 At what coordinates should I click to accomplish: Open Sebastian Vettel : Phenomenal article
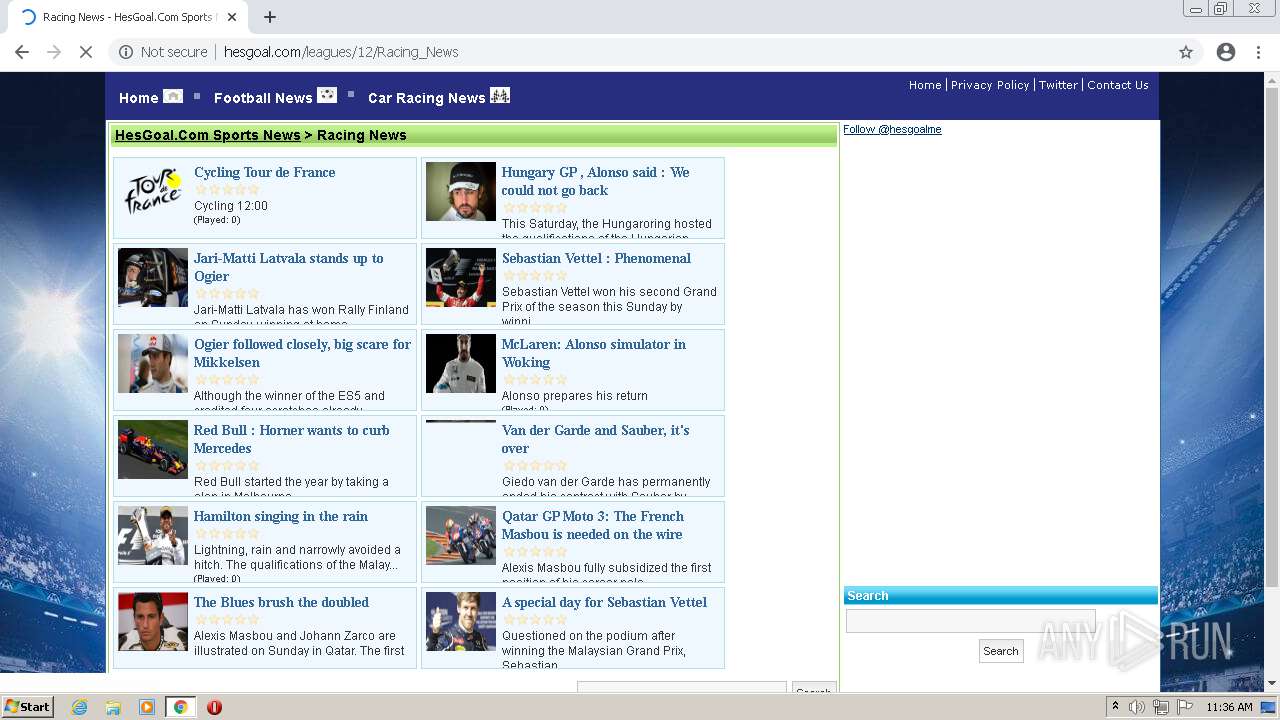[x=596, y=258]
